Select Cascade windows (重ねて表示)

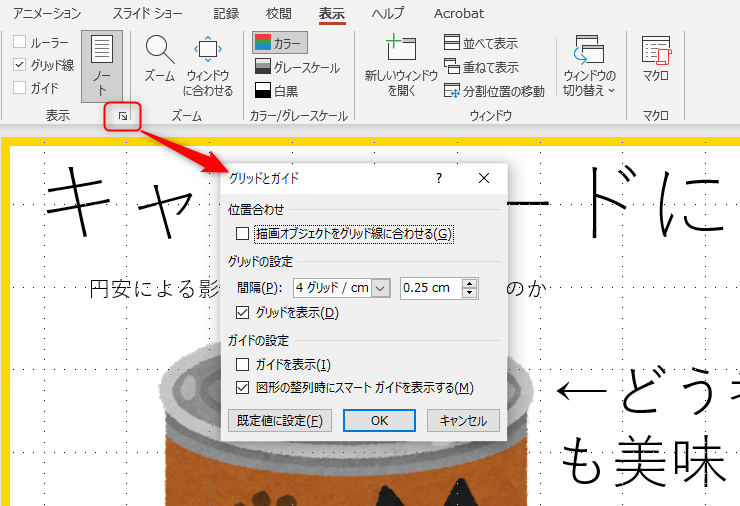coord(453,67)
